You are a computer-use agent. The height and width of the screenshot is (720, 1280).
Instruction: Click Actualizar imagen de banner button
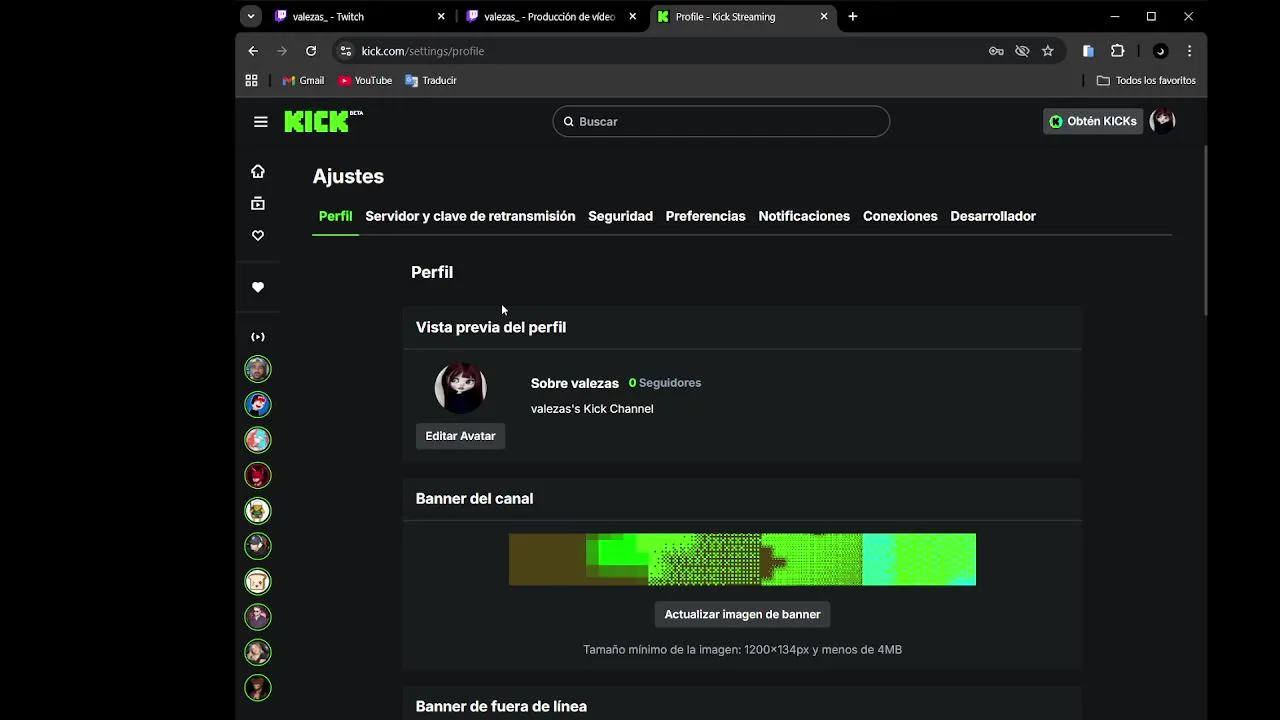742,614
